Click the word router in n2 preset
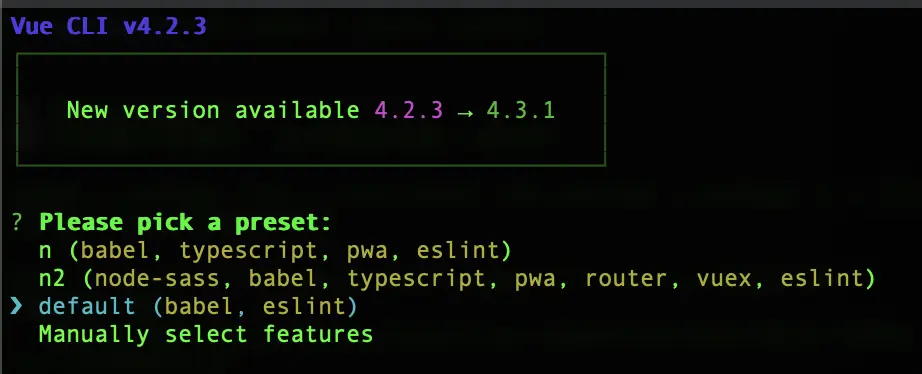922x374 pixels. click(x=627, y=279)
